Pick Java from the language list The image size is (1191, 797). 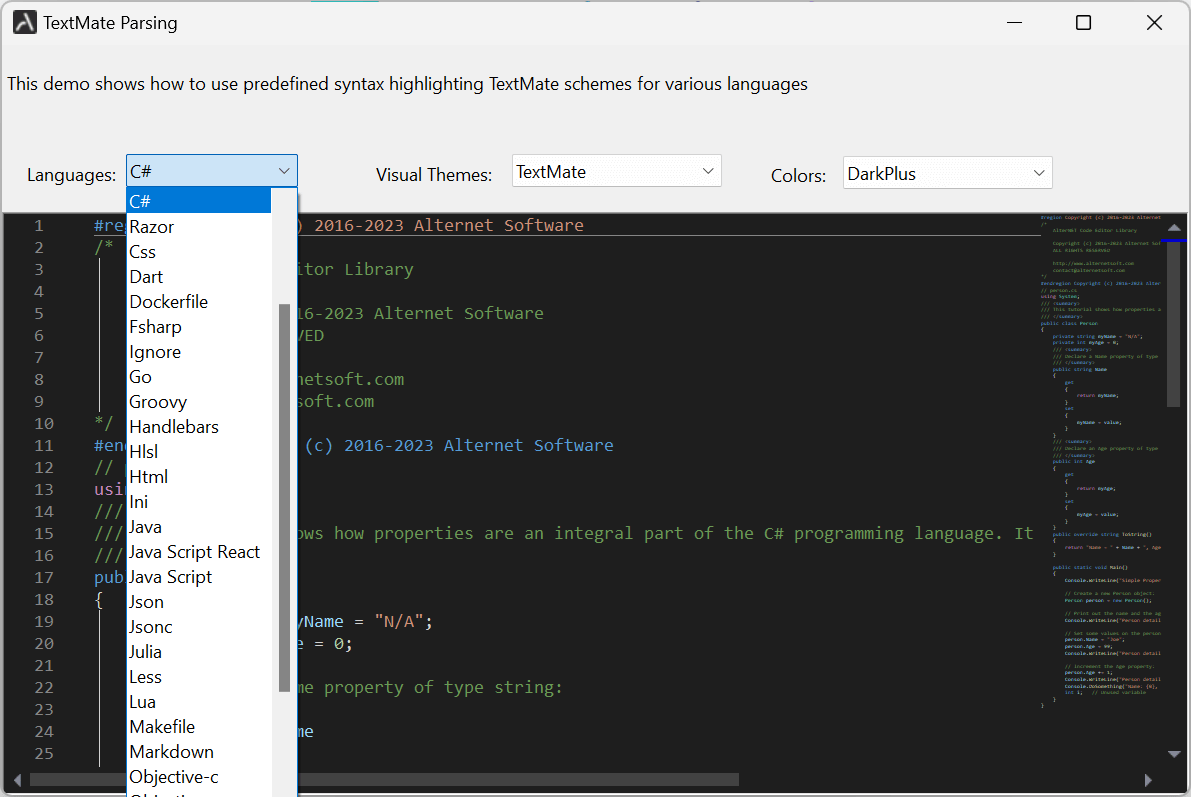[199, 527]
